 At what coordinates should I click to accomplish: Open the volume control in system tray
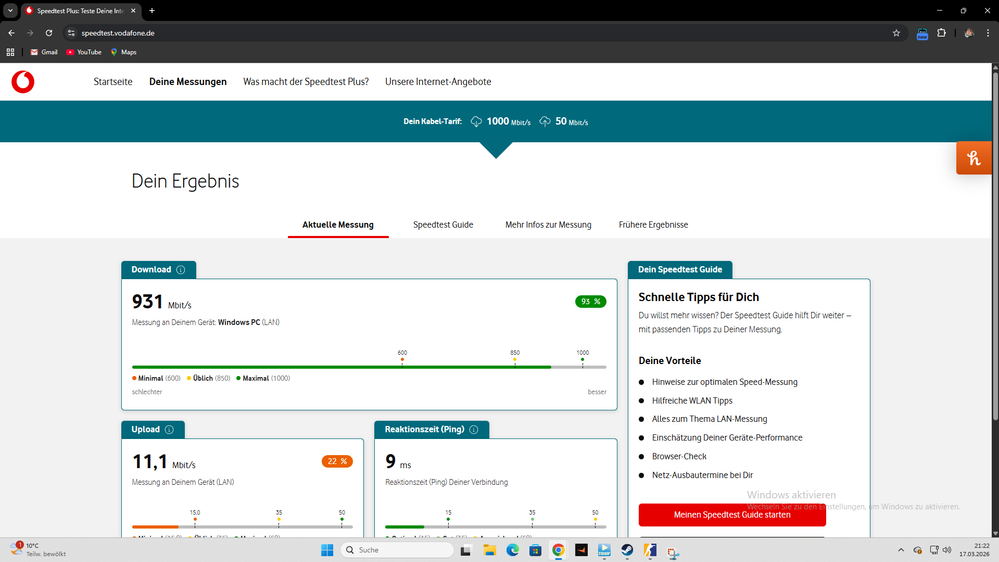[x=947, y=550]
